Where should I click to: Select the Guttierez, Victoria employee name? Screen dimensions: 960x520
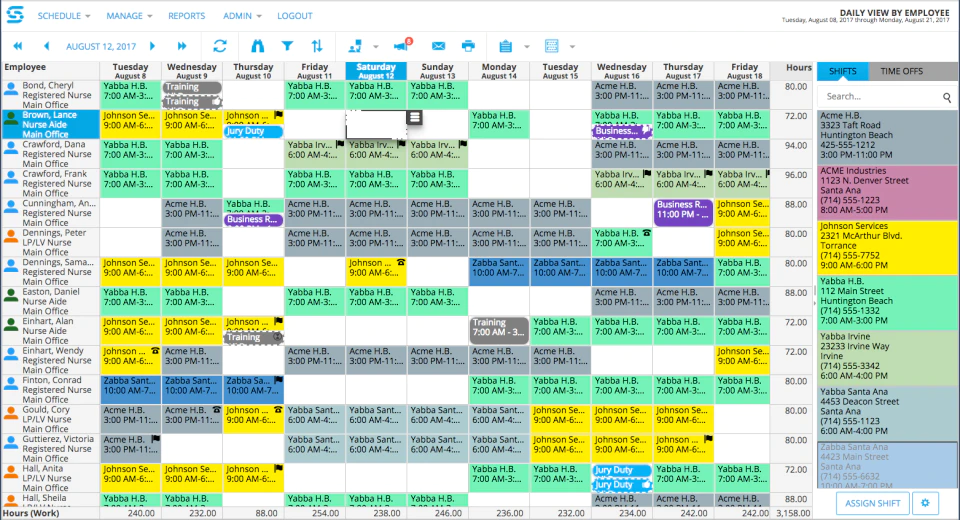coord(58,439)
